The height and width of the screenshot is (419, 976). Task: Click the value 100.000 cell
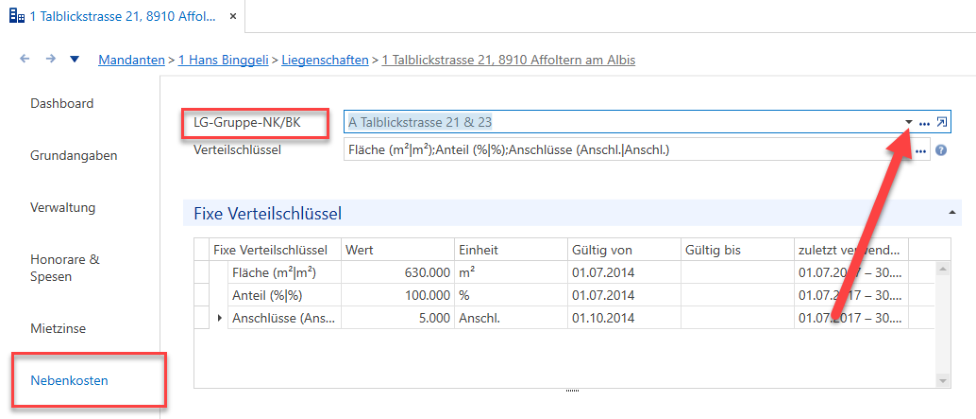click(398, 295)
